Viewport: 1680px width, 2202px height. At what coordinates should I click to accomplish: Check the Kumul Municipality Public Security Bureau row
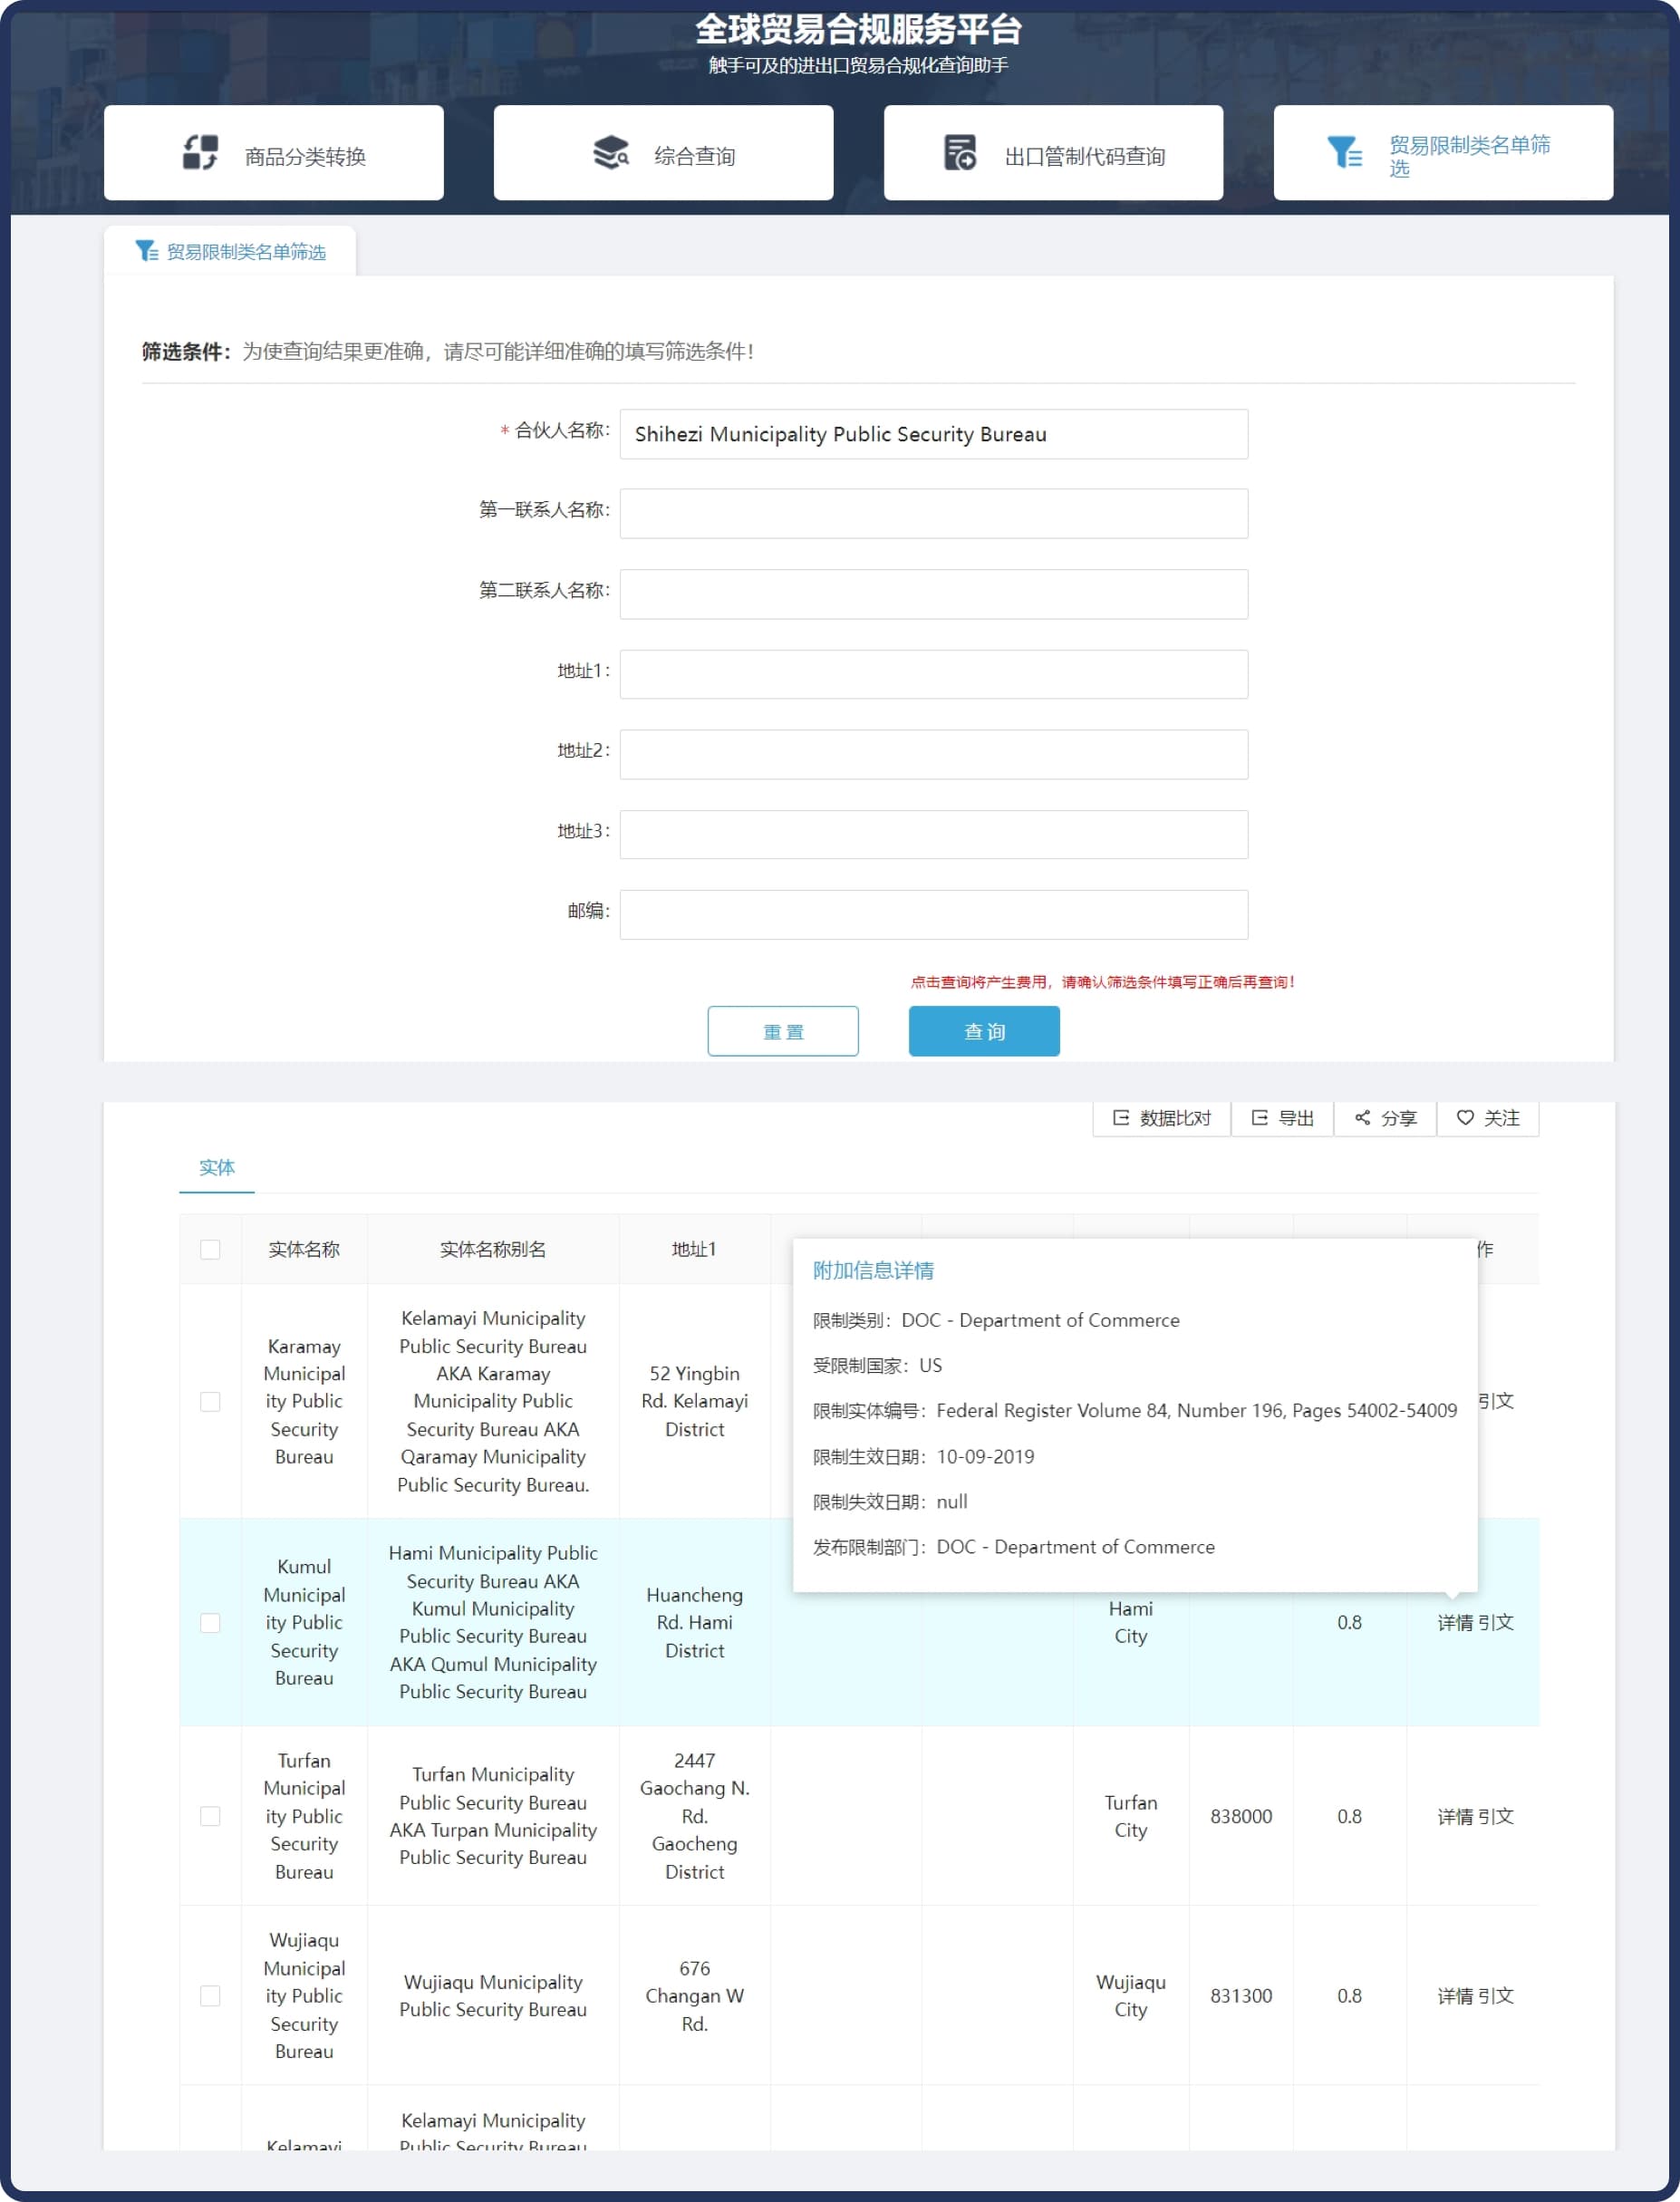210,1622
